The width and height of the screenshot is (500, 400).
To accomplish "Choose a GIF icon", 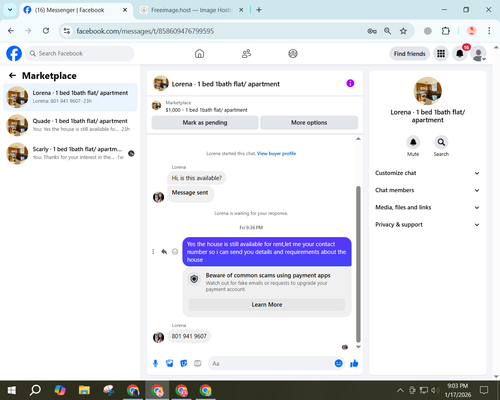I will (198, 363).
